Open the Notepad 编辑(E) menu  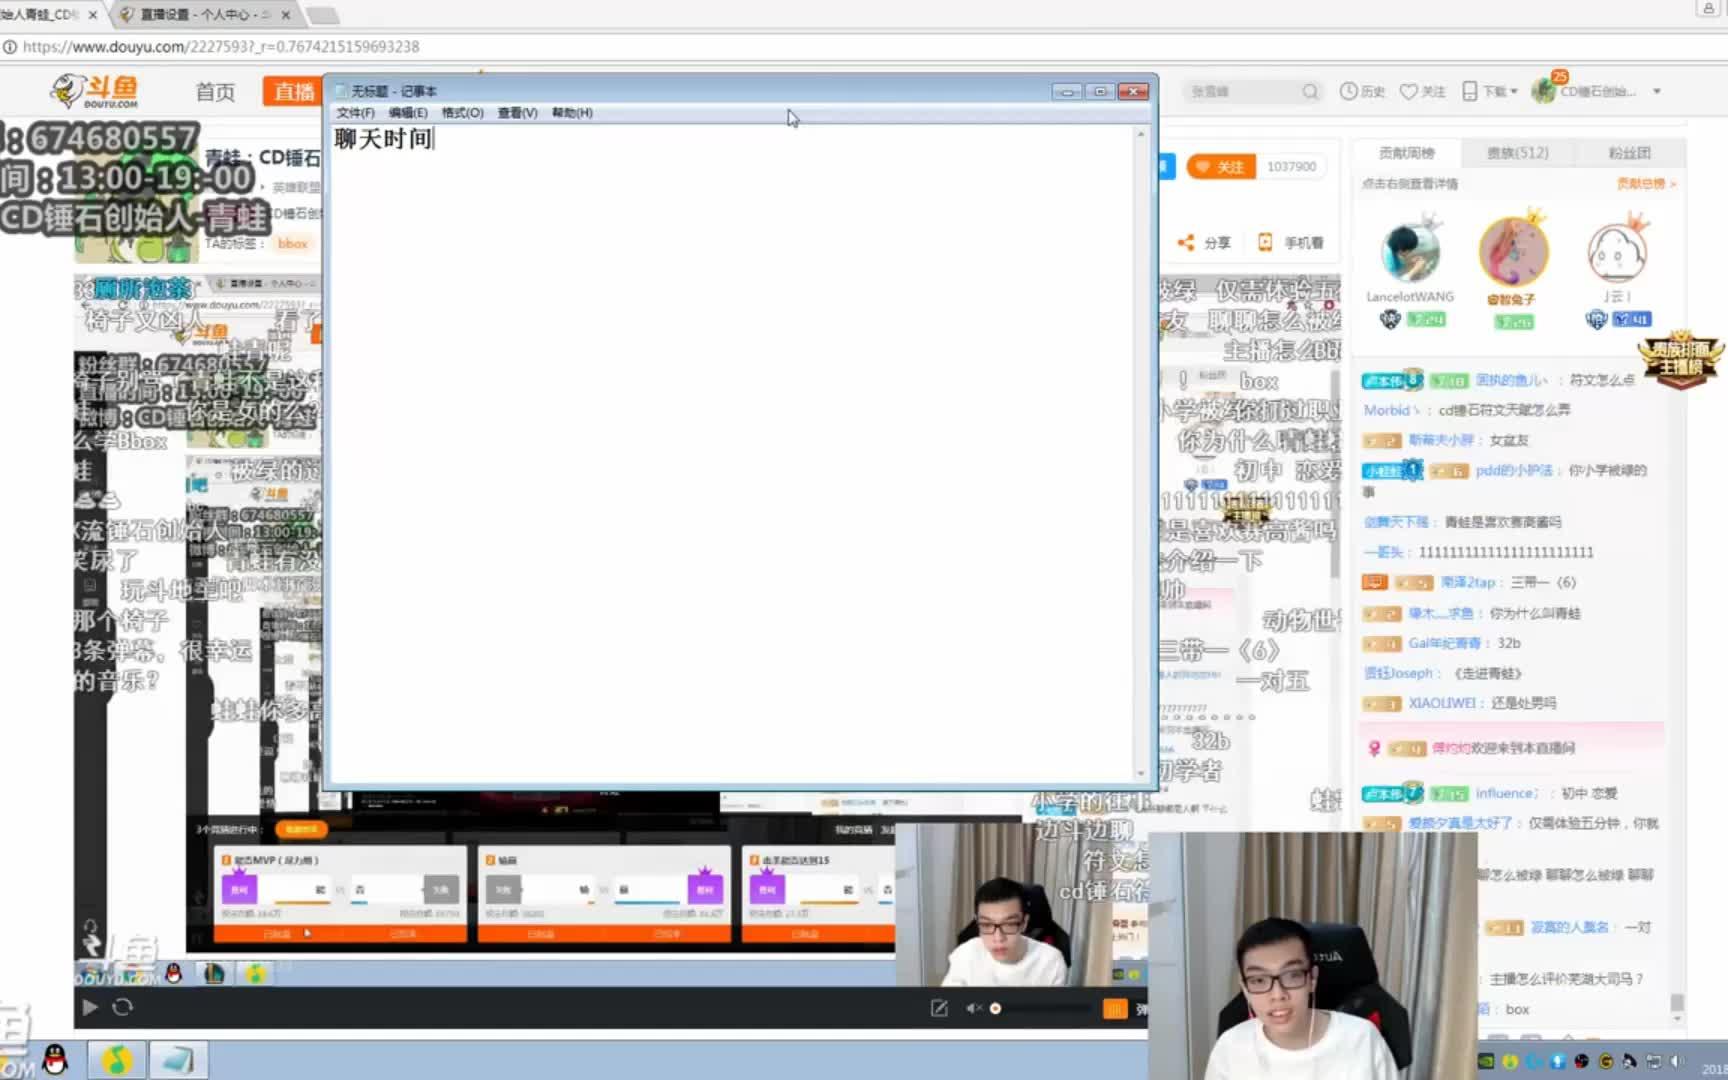pyautogui.click(x=408, y=113)
